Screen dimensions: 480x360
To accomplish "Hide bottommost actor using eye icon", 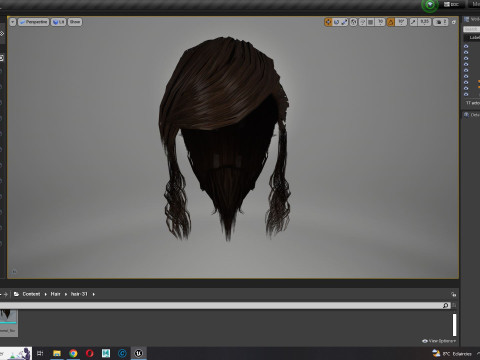I will pyautogui.click(x=466, y=94).
